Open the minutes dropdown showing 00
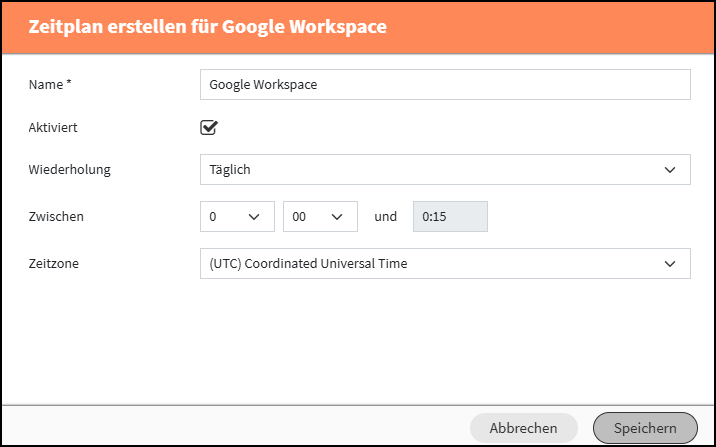716x447 pixels. pos(320,216)
